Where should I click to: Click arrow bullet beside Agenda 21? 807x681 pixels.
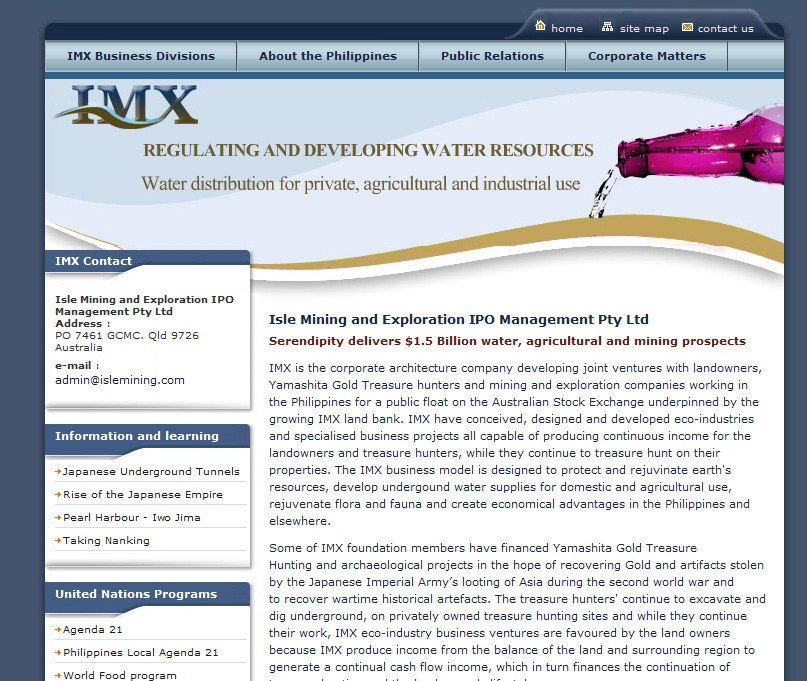[58, 630]
